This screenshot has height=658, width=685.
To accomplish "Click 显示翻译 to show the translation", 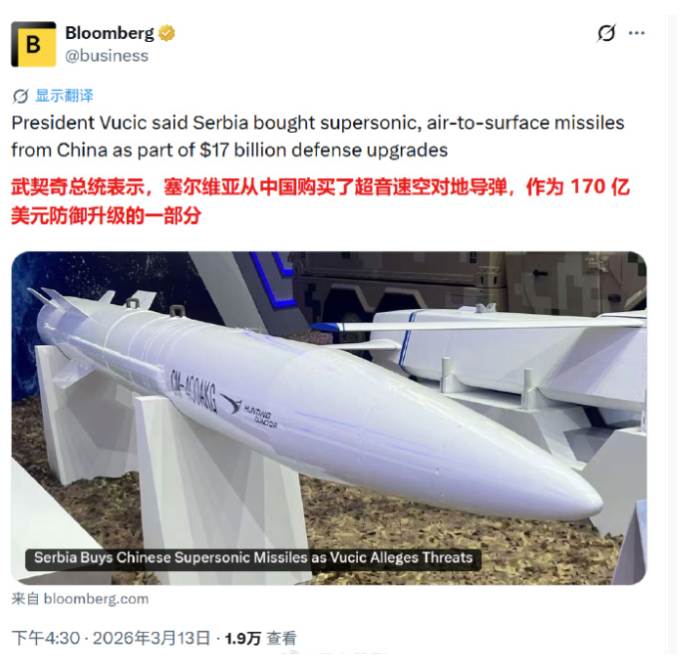I will 64,96.
